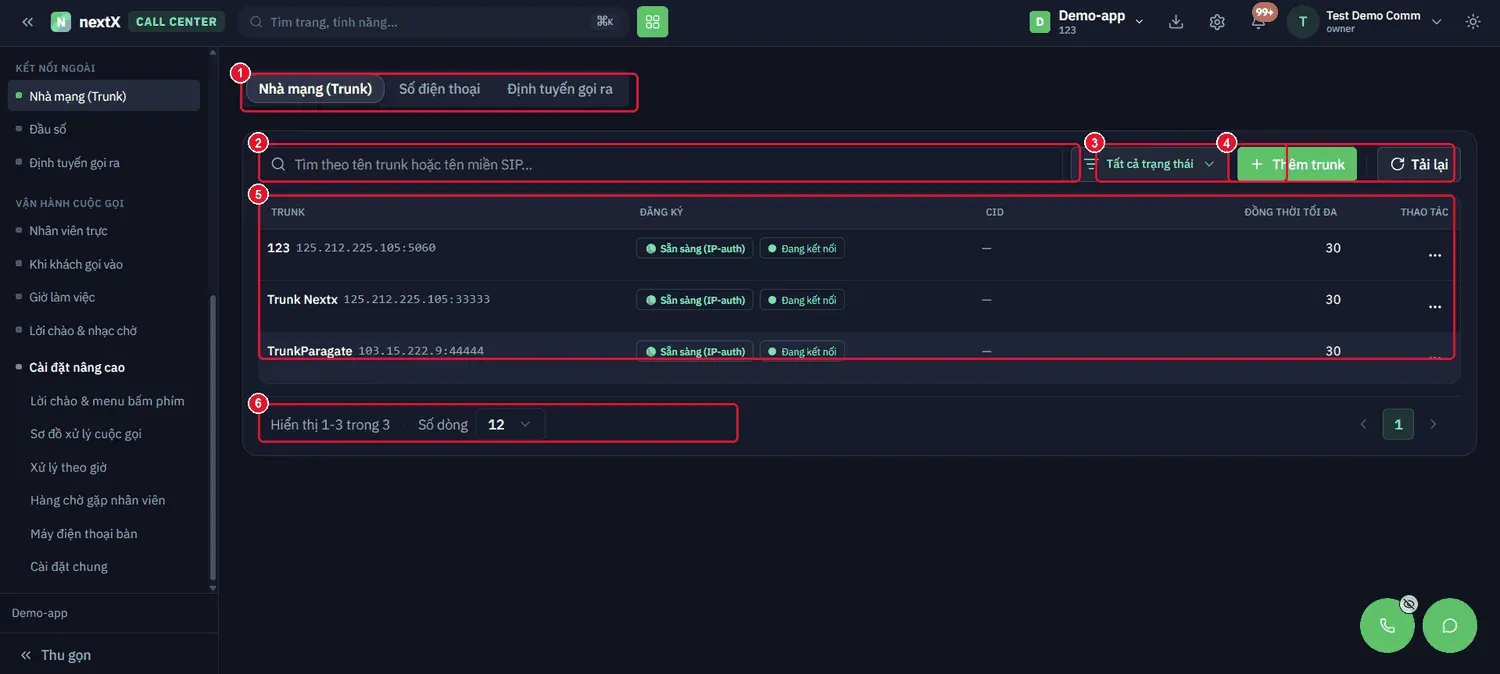Image resolution: width=1500 pixels, height=674 pixels.
Task: Click the "Thêm trunk" button
Action: click(1297, 164)
